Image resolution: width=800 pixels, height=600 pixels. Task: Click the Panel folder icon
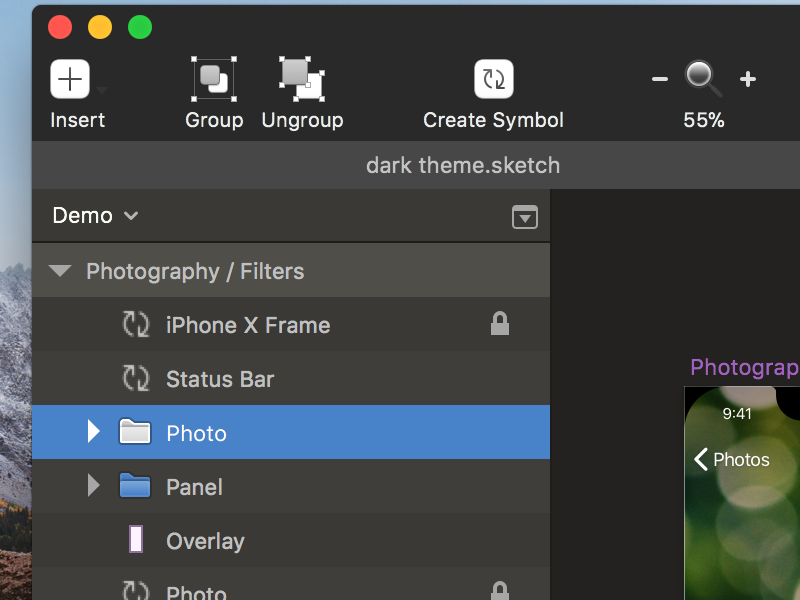coord(134,487)
